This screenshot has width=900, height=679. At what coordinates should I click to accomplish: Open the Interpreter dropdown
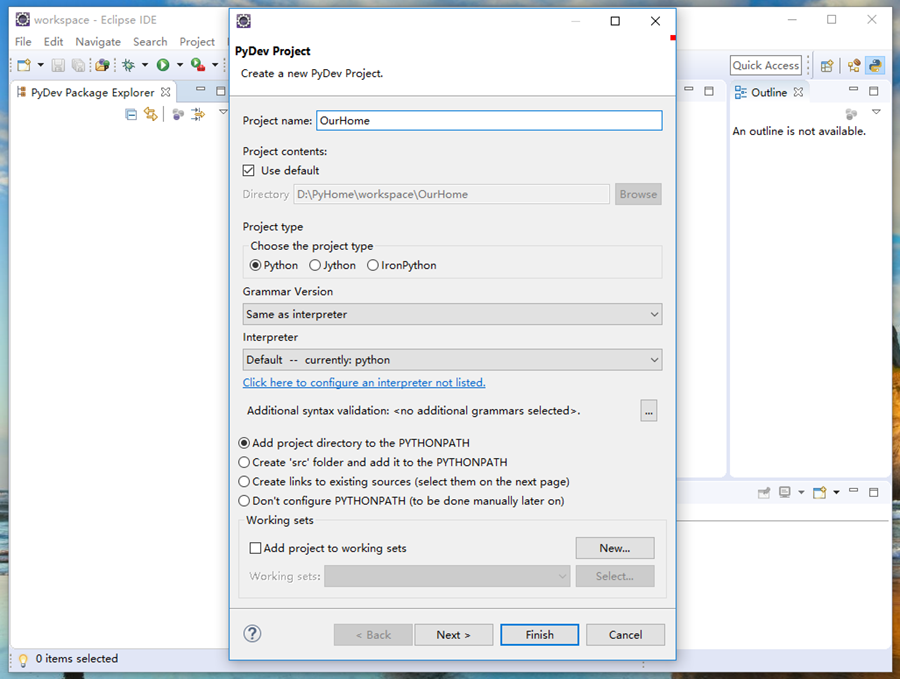pos(452,360)
